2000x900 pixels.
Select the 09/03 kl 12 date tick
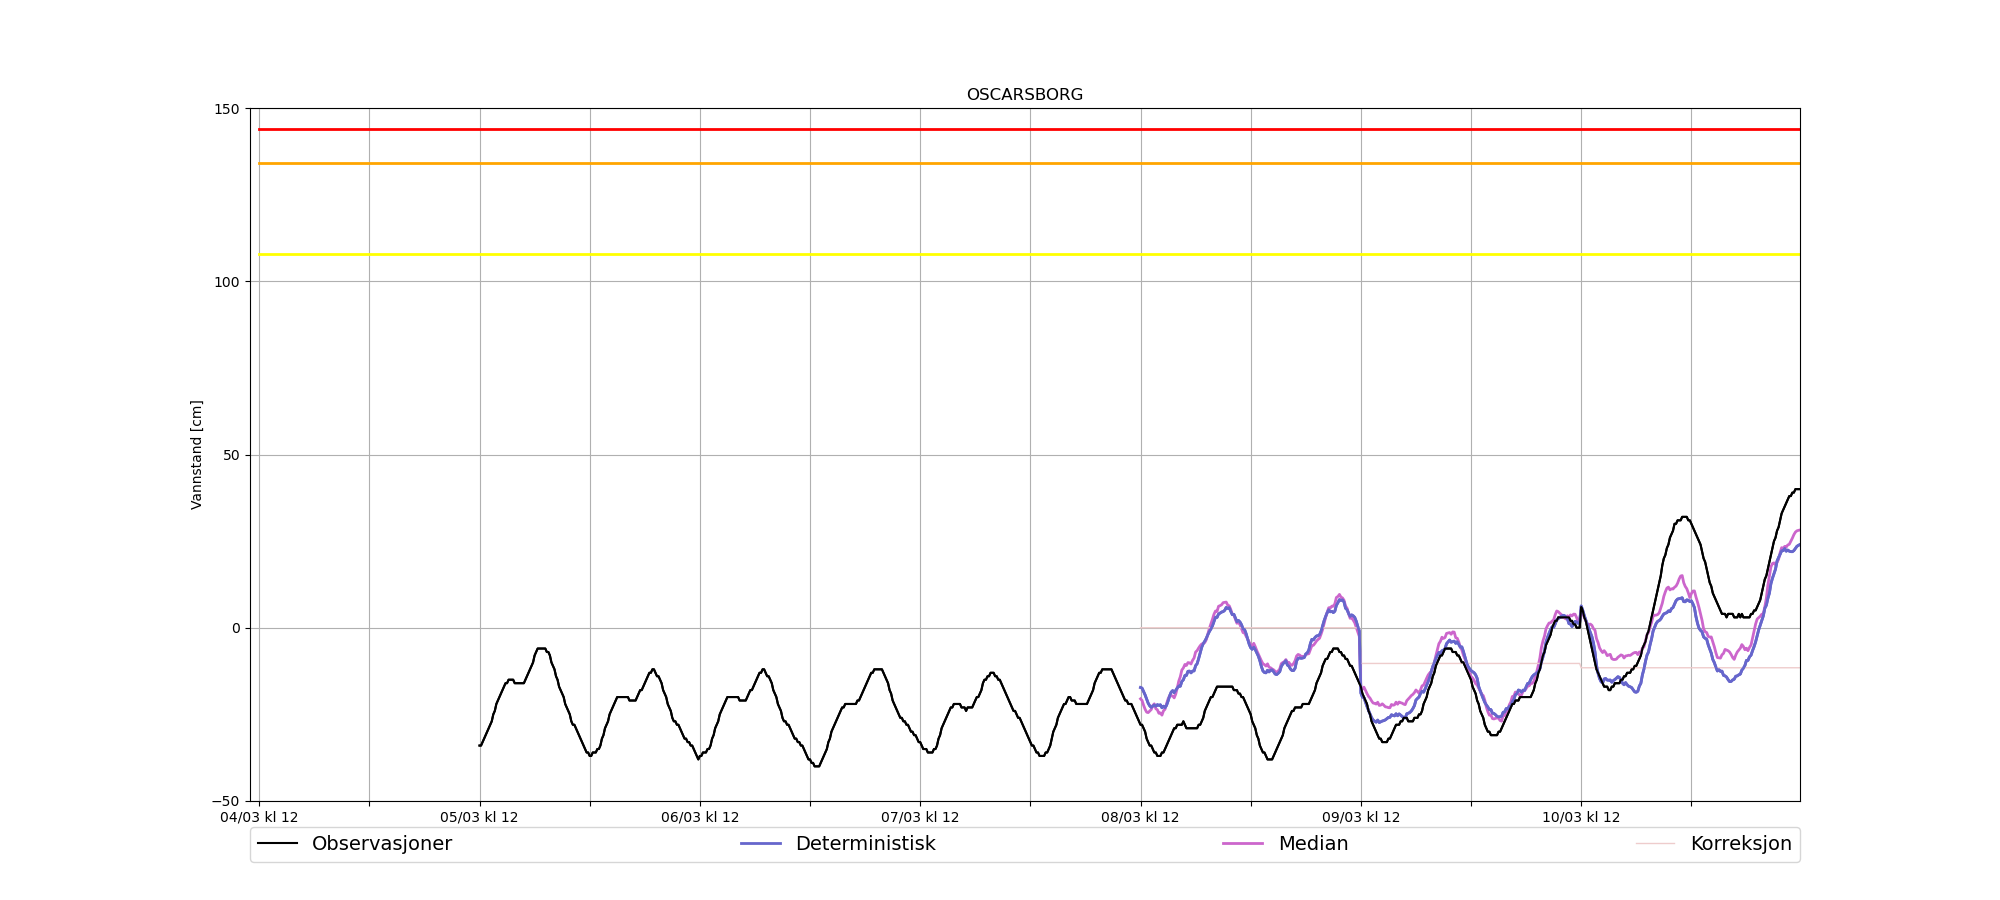[x=1361, y=817]
